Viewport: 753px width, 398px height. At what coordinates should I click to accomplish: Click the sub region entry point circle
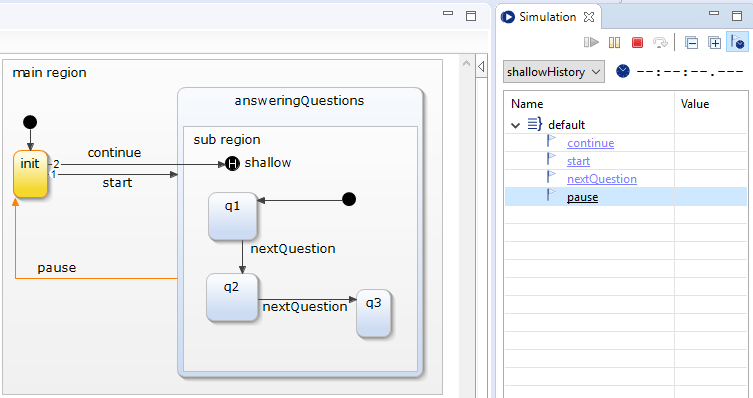[349, 199]
